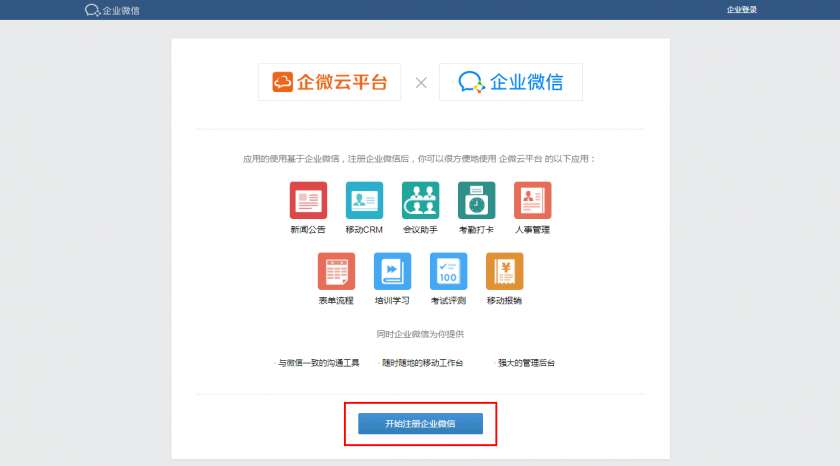Open the 新闻公告 news app icon
Image resolution: width=840 pixels, height=466 pixels.
pyautogui.click(x=308, y=200)
